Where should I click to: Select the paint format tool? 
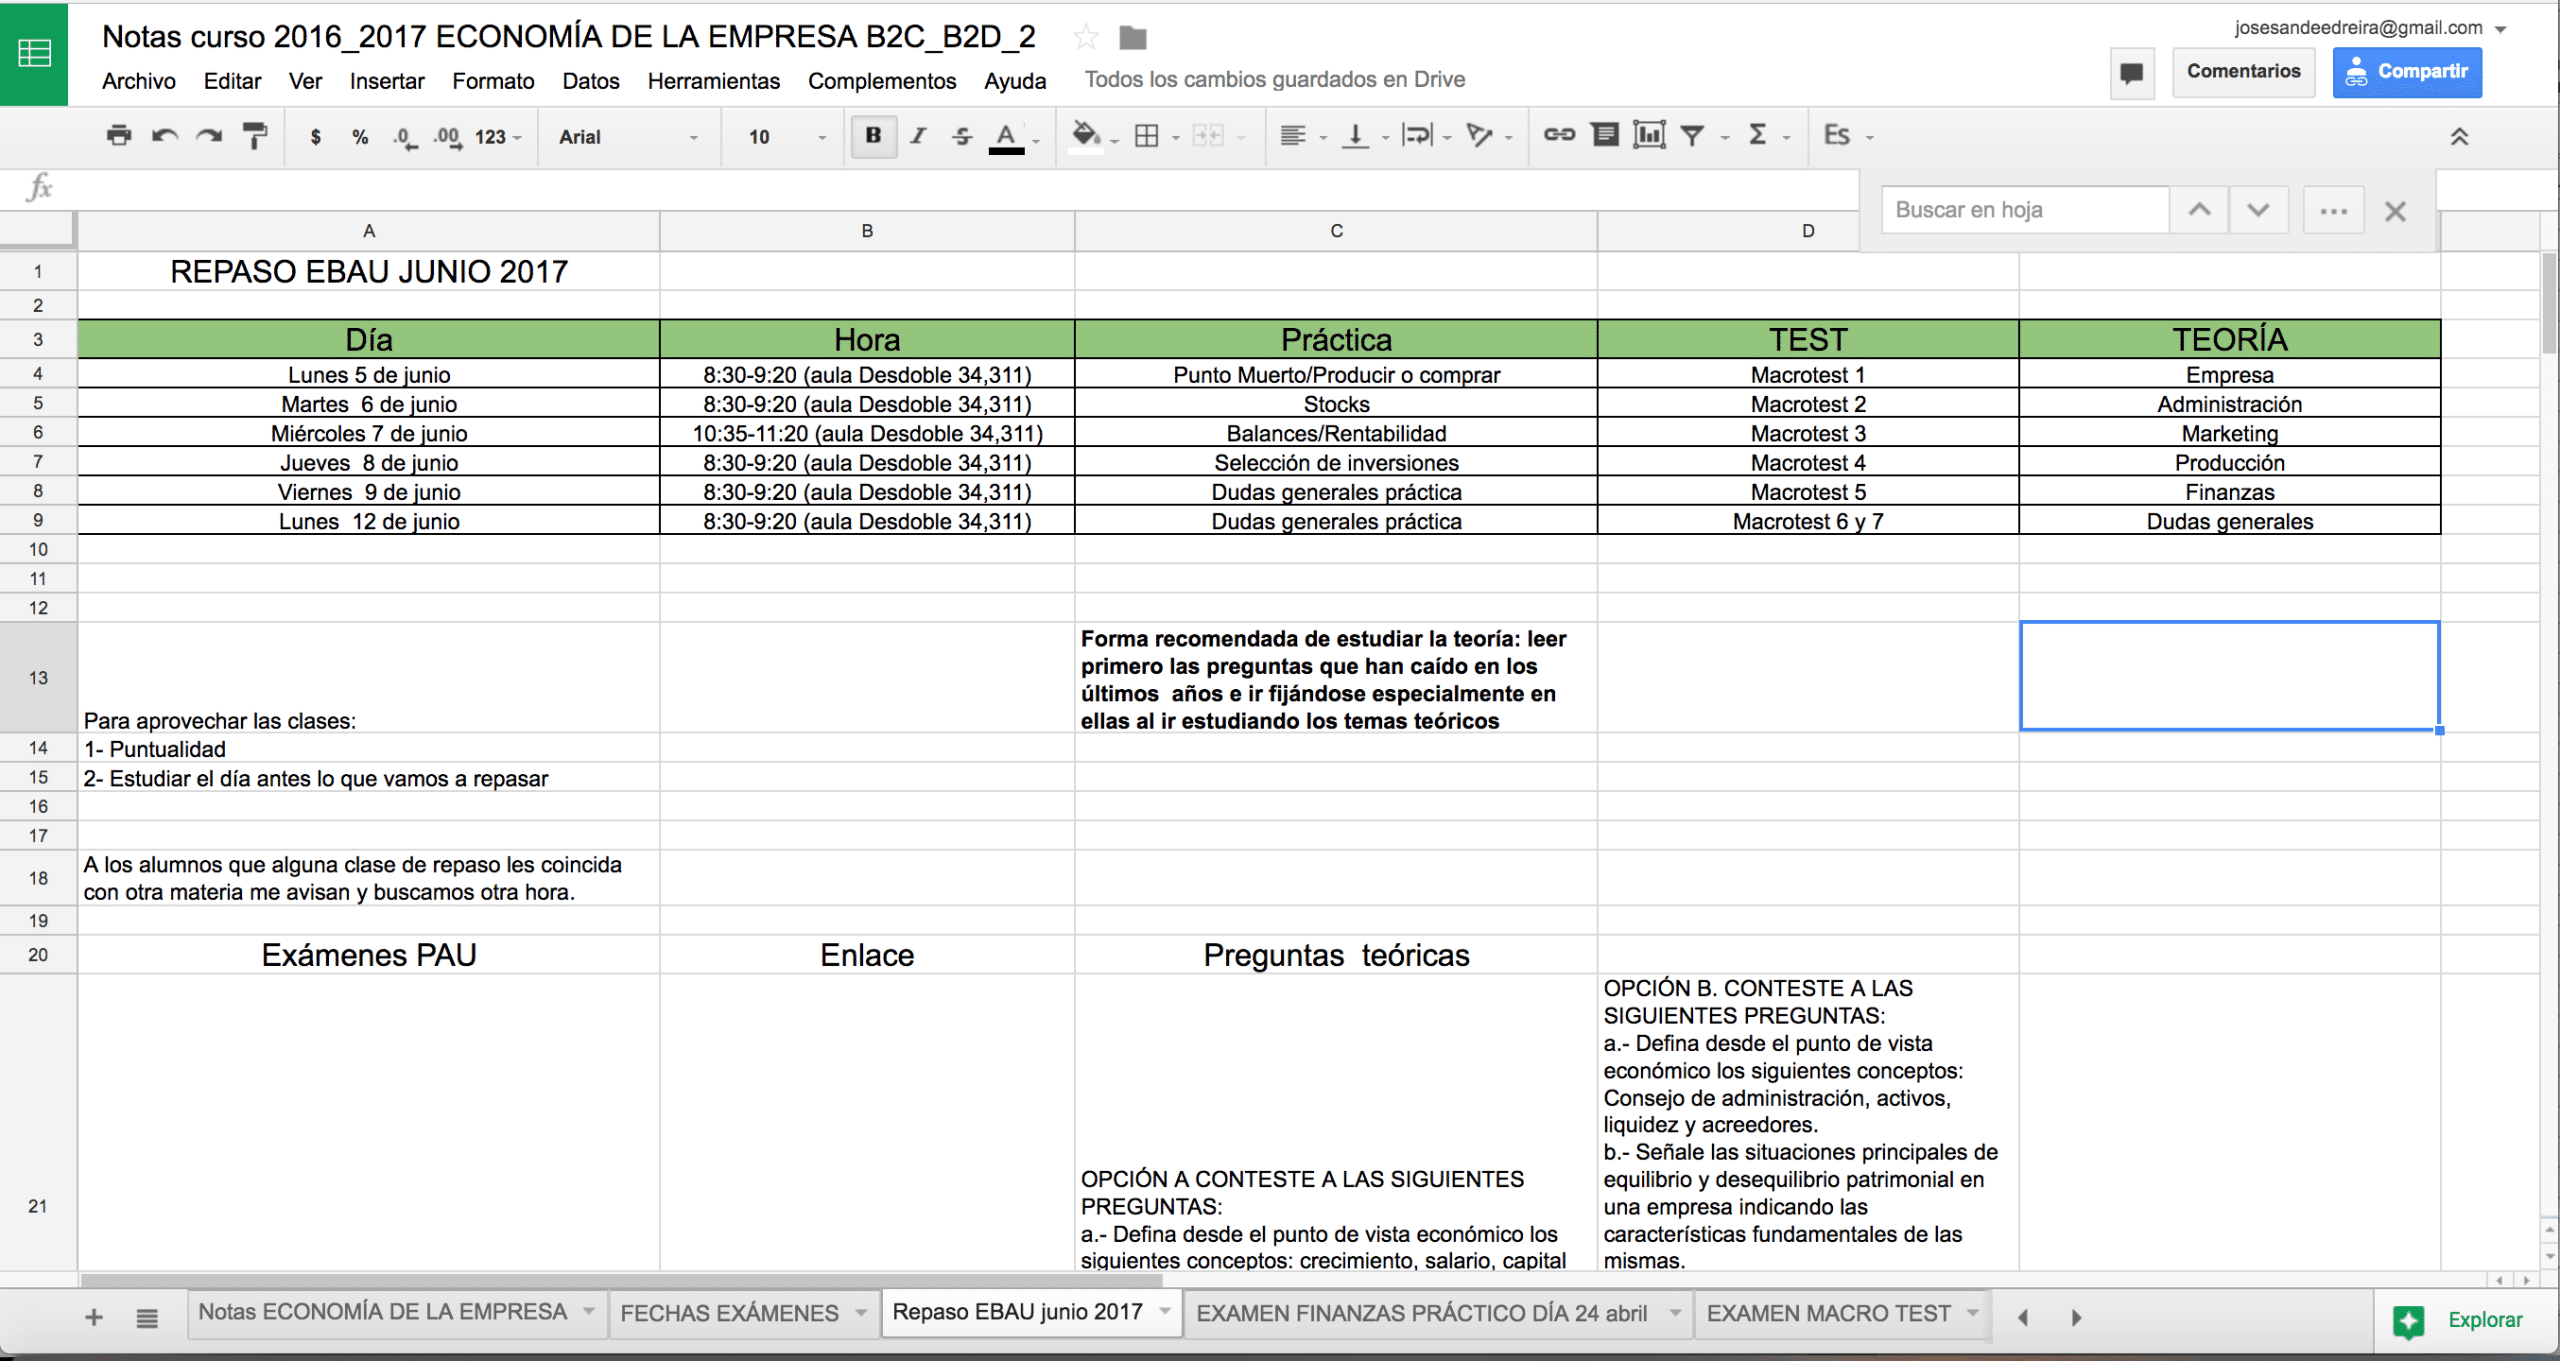click(x=255, y=136)
